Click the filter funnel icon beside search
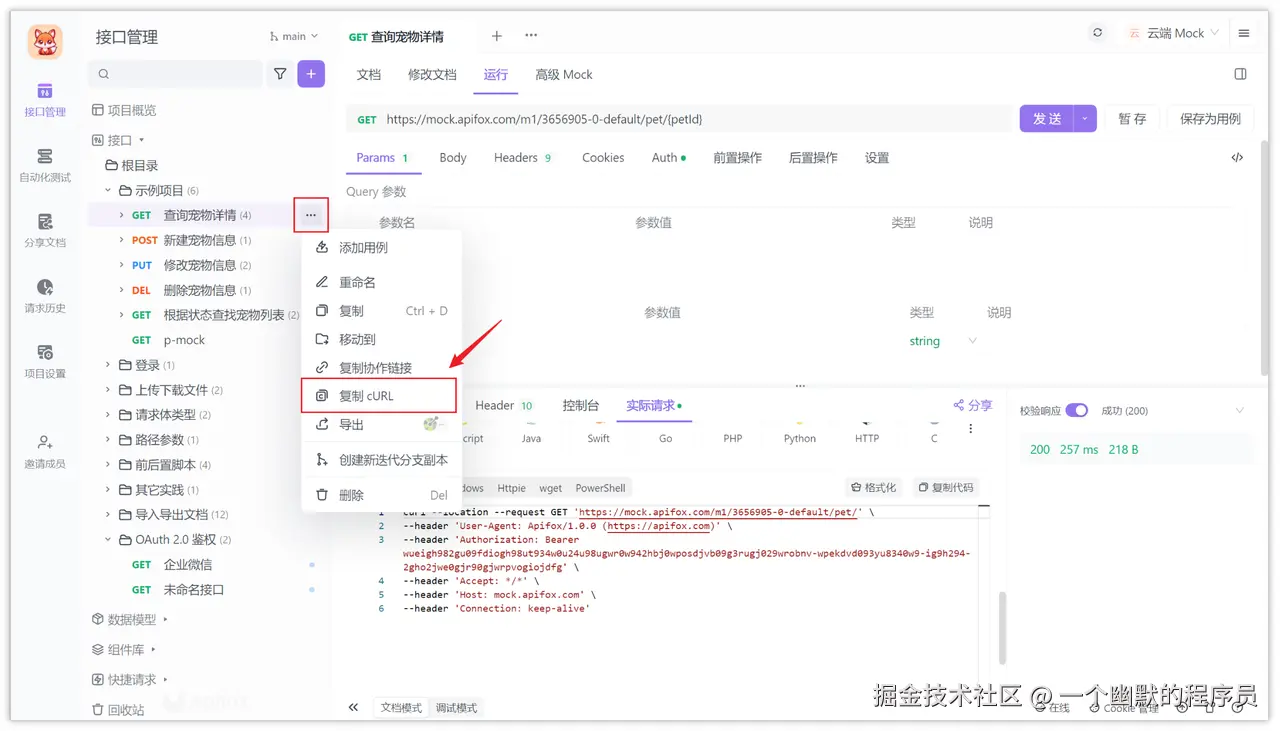This screenshot has height=731, width=1280. [280, 74]
